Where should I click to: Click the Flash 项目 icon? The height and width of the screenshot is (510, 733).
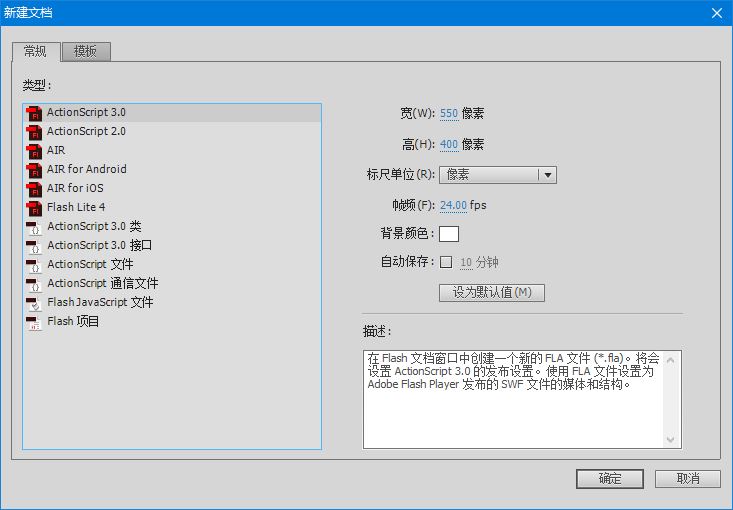34,322
